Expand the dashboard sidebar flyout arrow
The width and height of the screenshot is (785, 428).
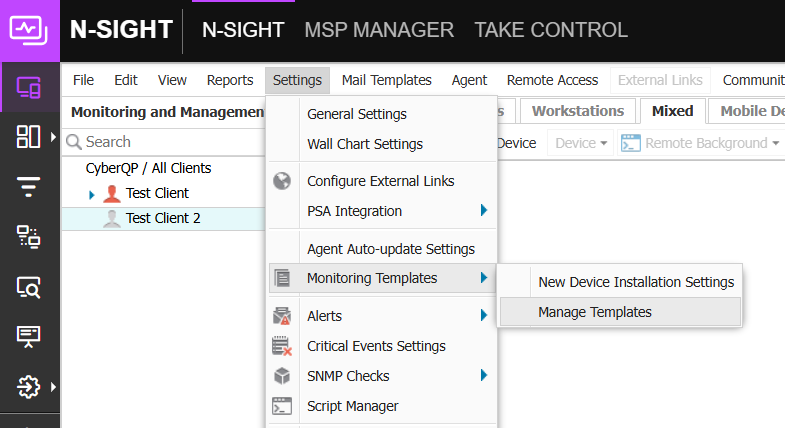(53, 137)
